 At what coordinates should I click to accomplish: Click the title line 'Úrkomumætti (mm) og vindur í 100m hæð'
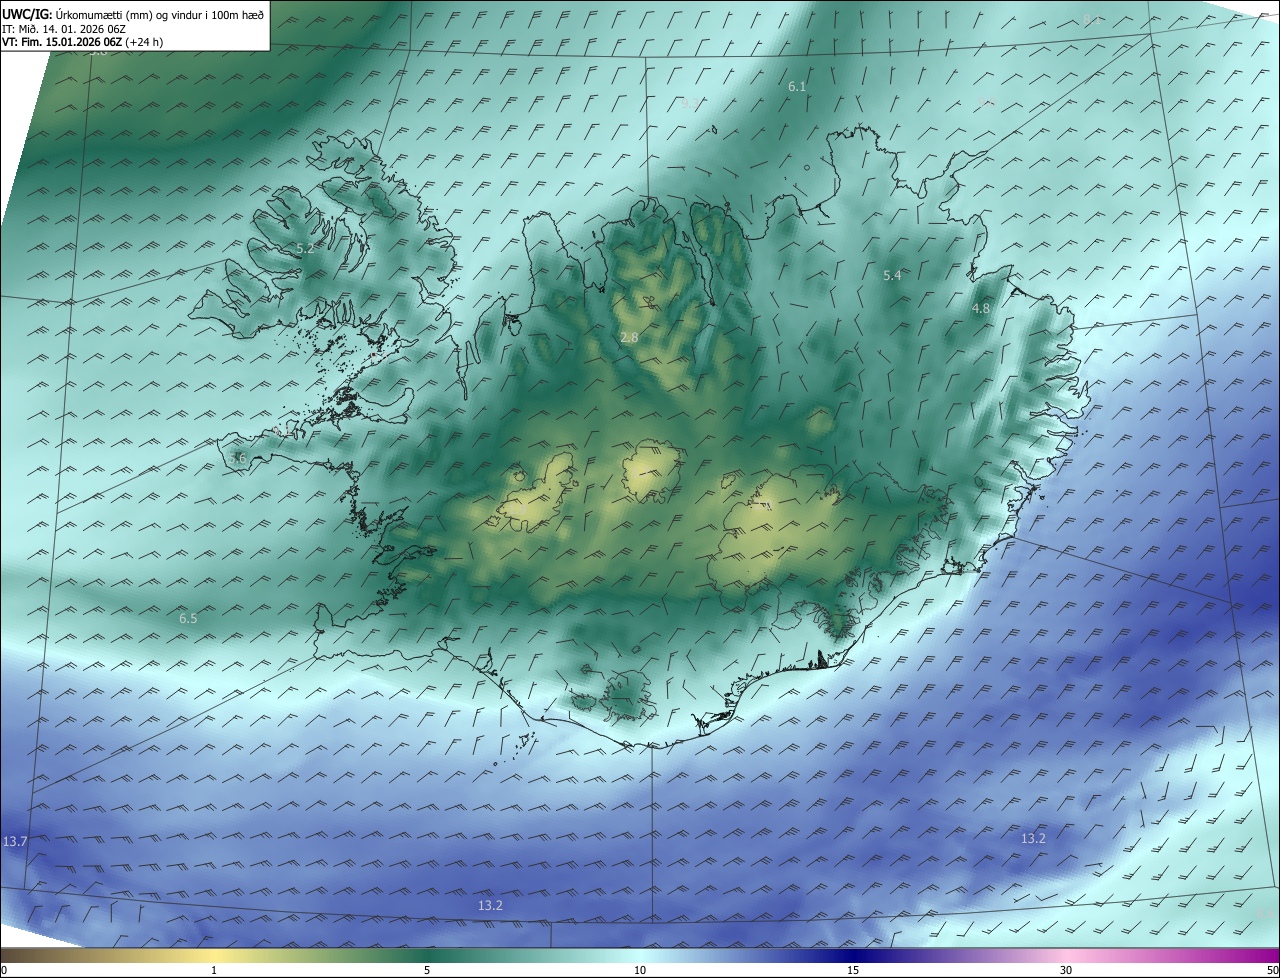[x=159, y=14]
